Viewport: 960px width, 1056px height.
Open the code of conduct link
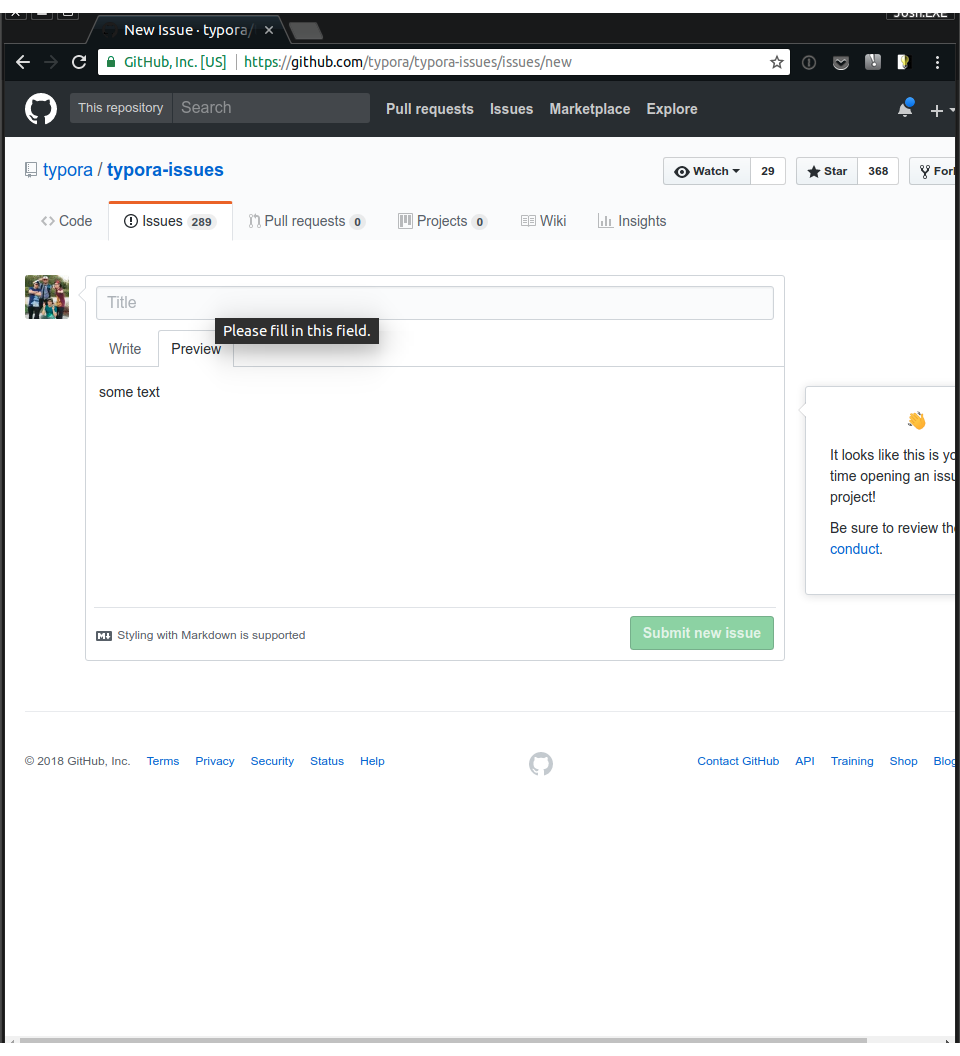[x=854, y=549]
